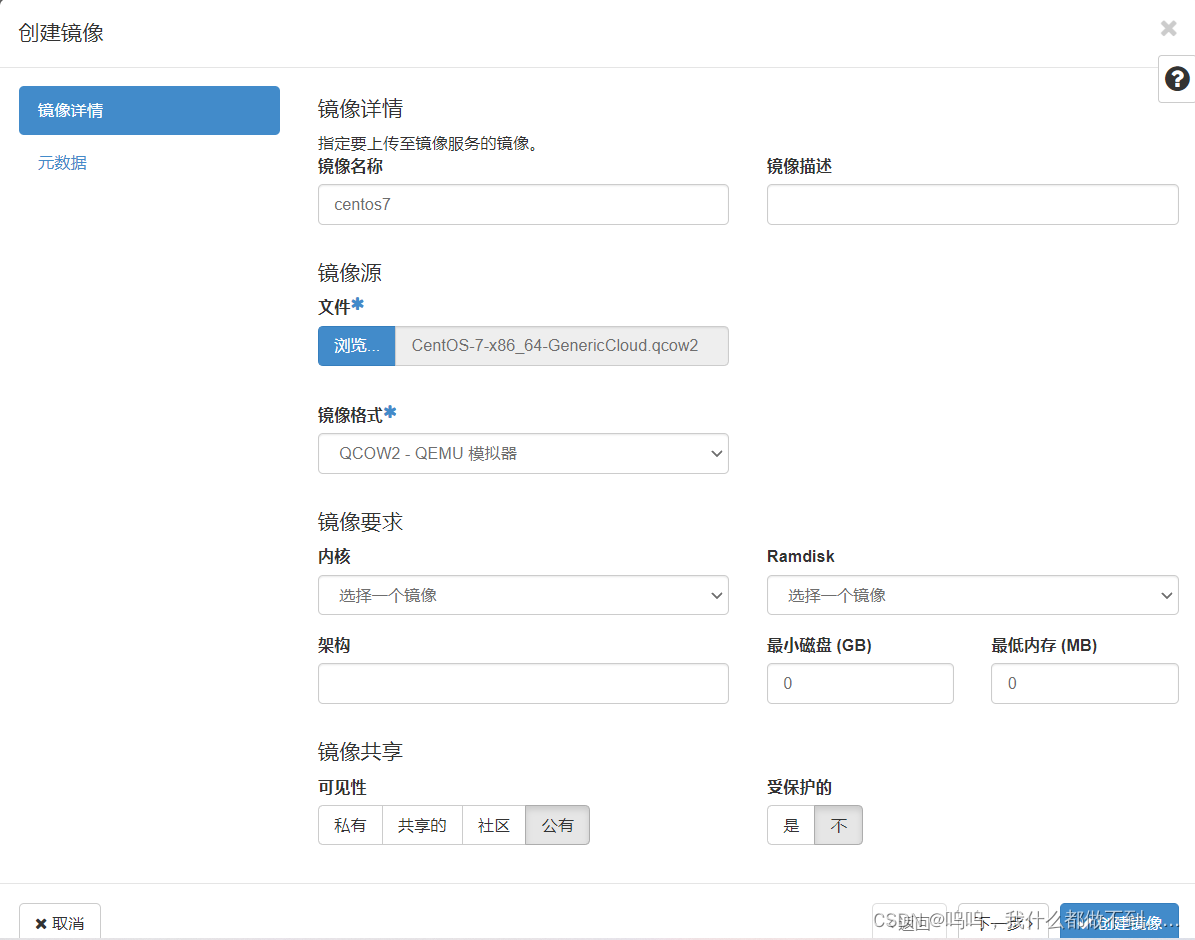
Task: Click into the 镜像描述 text field
Action: [971, 204]
